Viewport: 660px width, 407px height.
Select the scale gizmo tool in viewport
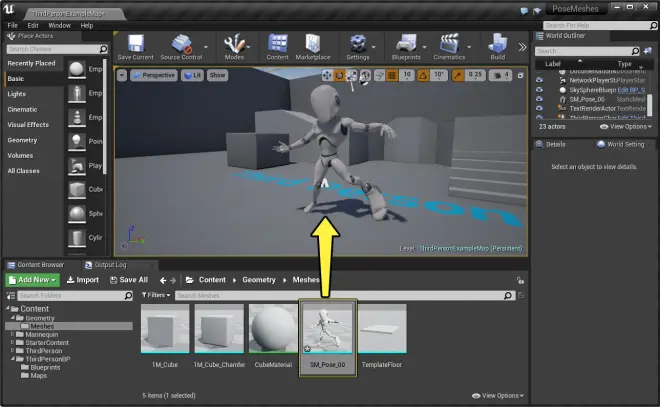click(x=351, y=75)
